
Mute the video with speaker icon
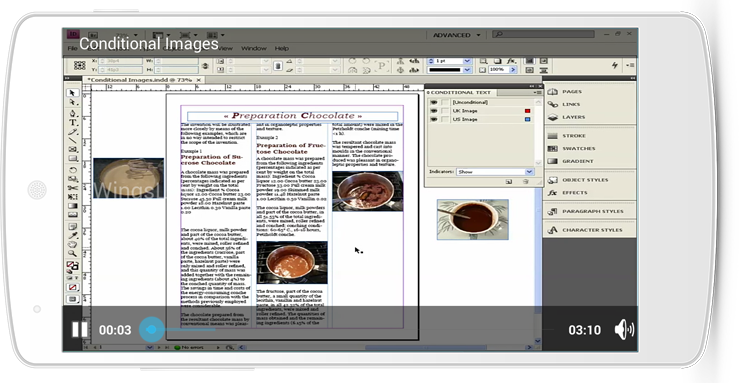point(624,329)
